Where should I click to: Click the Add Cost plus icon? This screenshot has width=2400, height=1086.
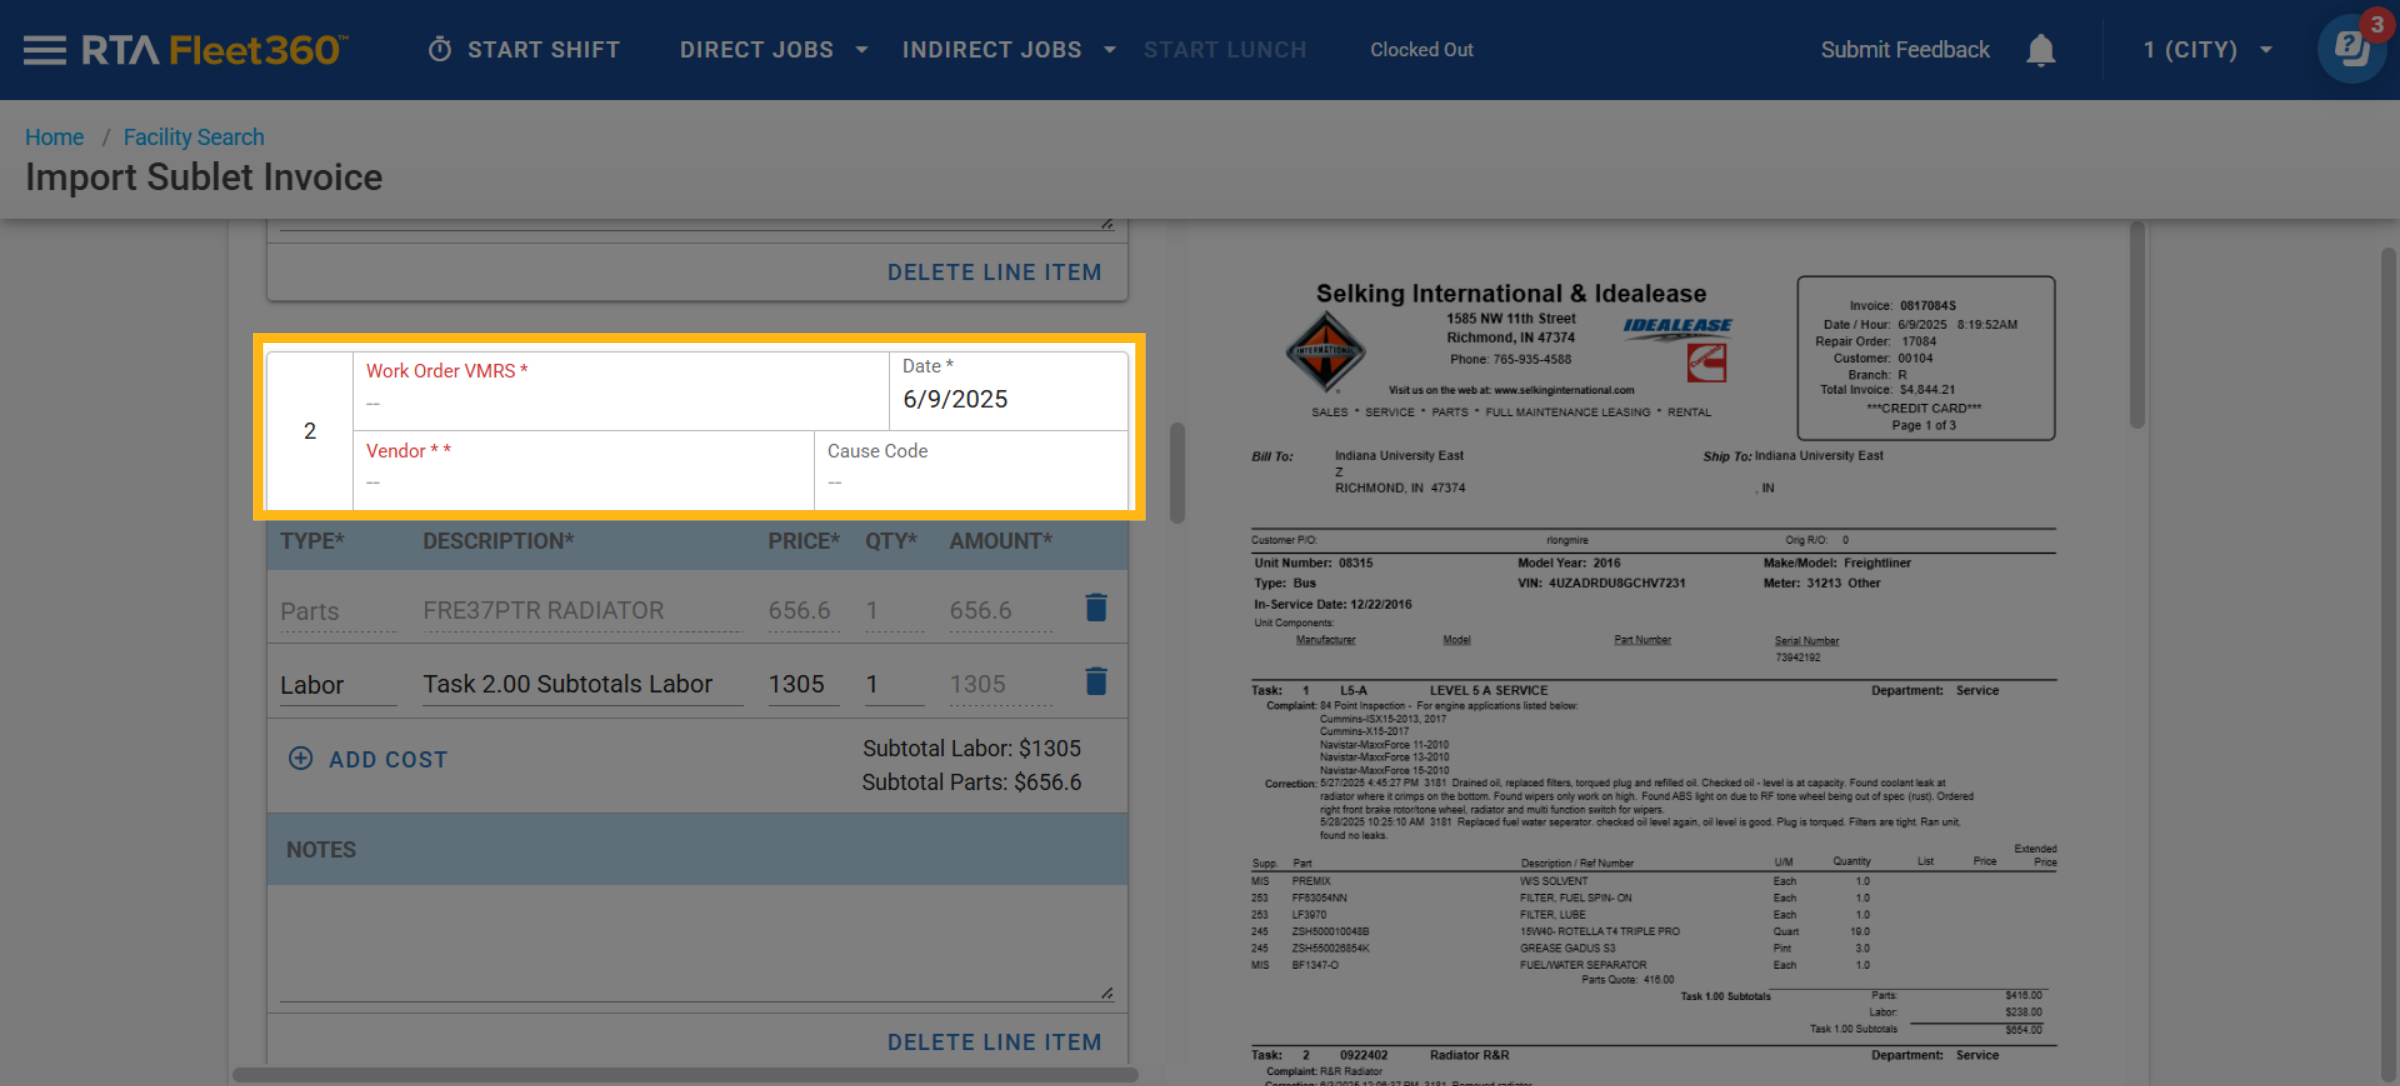point(300,758)
